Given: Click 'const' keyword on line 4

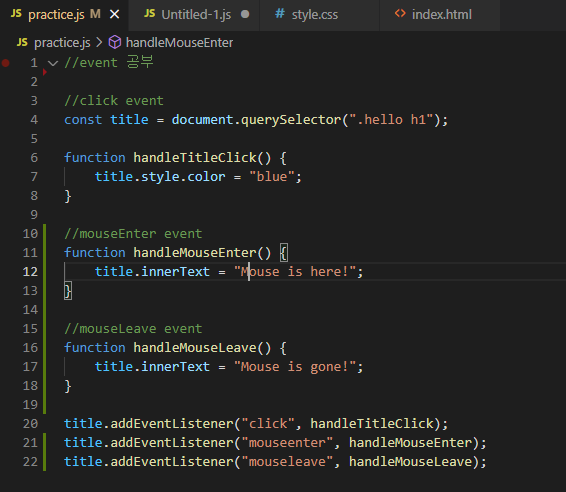Looking at the screenshot, I should pos(83,120).
